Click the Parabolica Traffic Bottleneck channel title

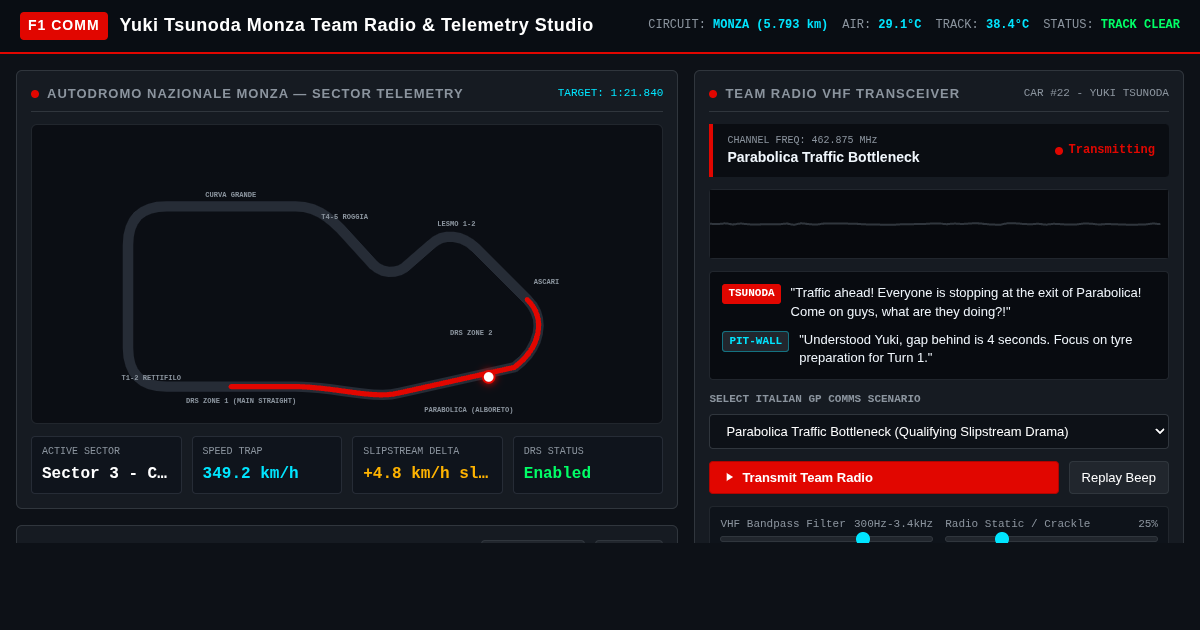point(823,157)
